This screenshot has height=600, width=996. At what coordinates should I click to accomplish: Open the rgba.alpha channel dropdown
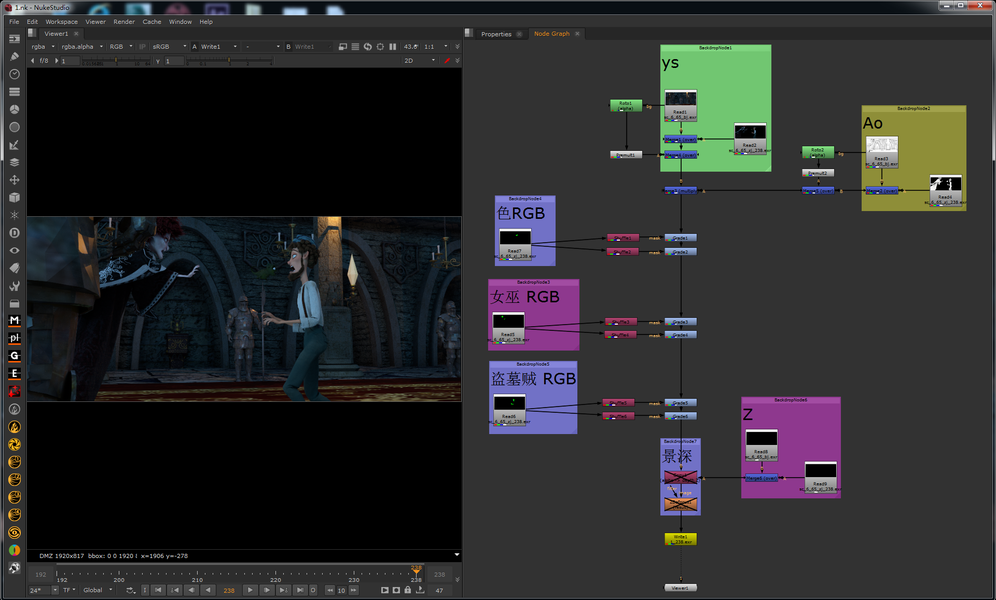pos(81,46)
